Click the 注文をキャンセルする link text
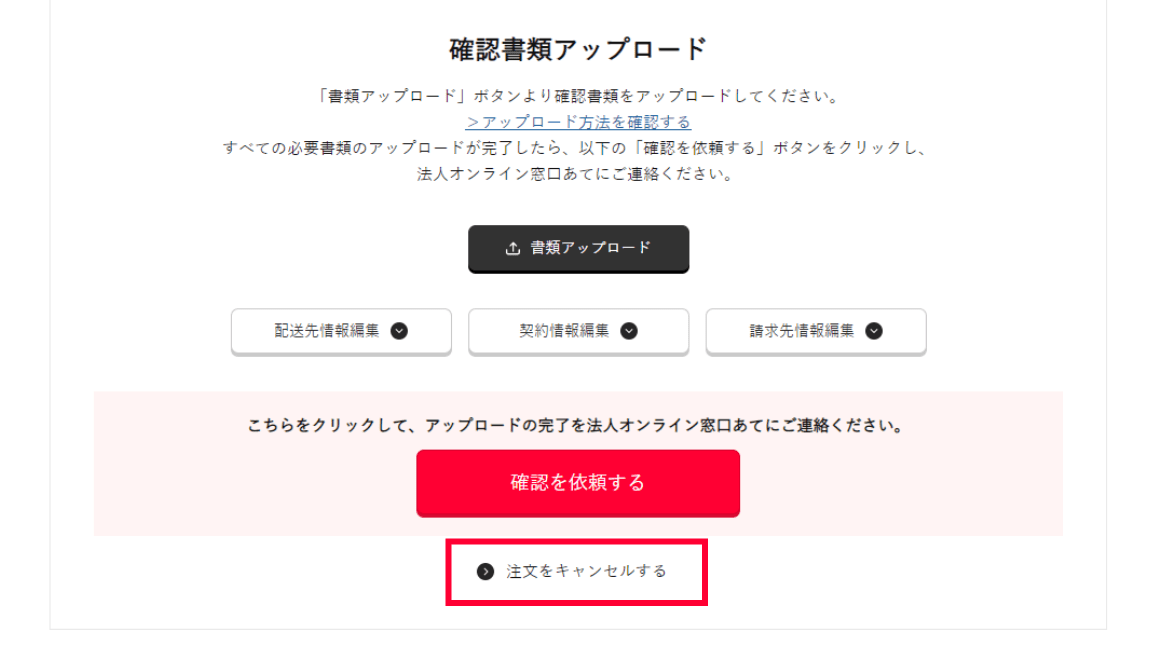 tap(586, 572)
